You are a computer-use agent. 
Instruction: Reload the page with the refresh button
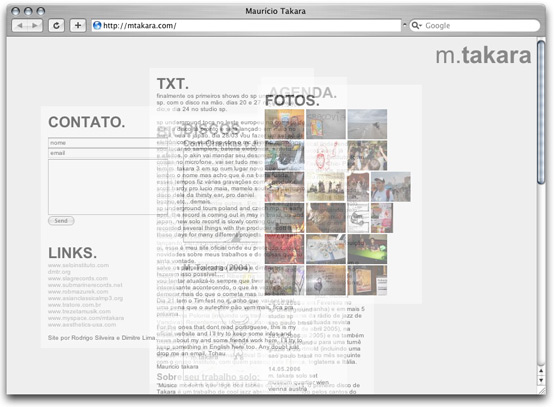56,25
